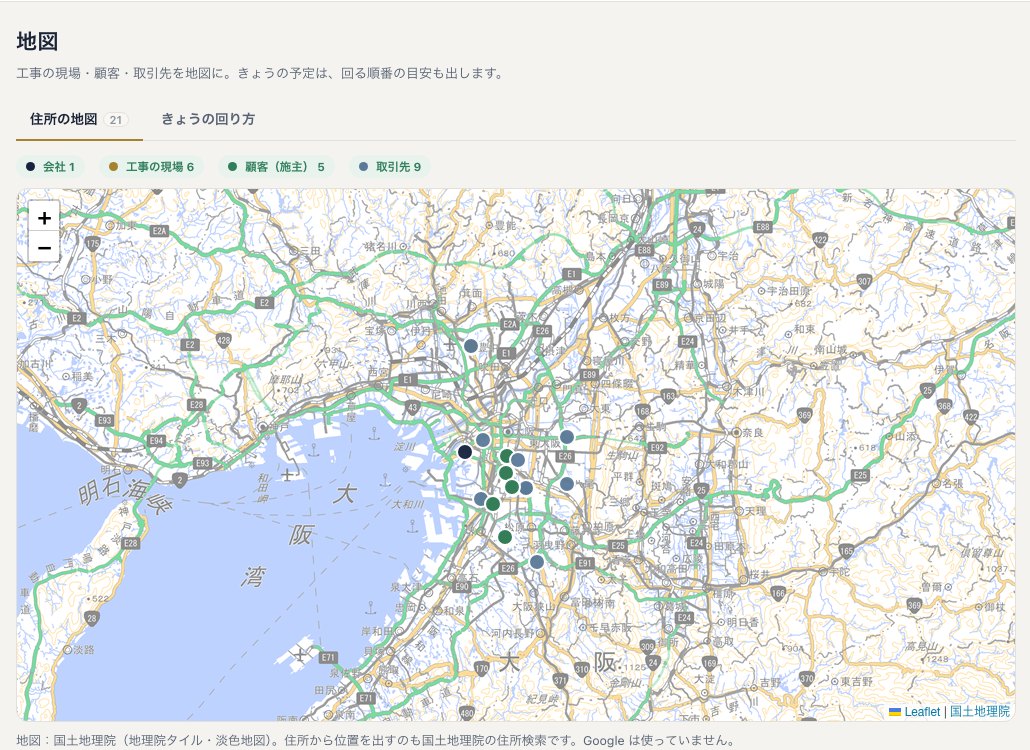Zoom in the map with plus button
Image resolution: width=1030 pixels, height=750 pixels.
[44, 217]
